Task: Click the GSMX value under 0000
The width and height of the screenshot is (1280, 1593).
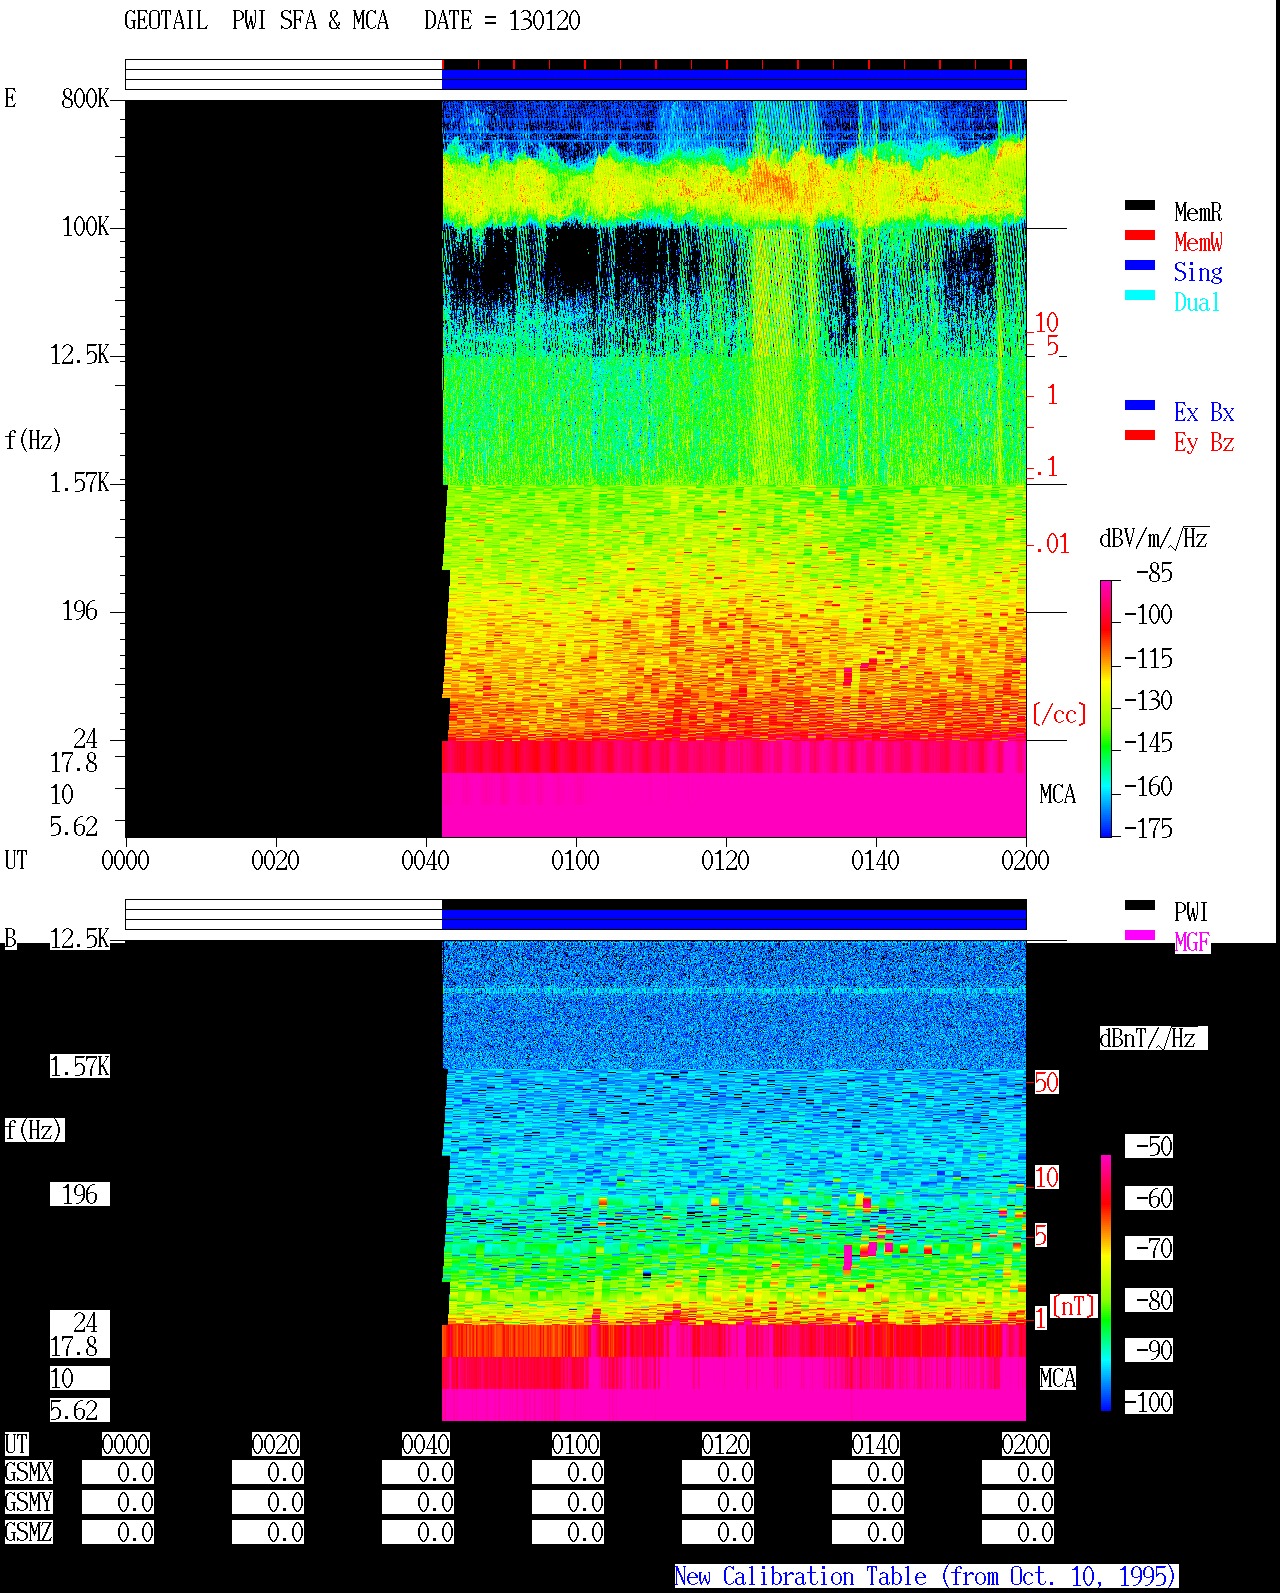Action: [x=118, y=1473]
